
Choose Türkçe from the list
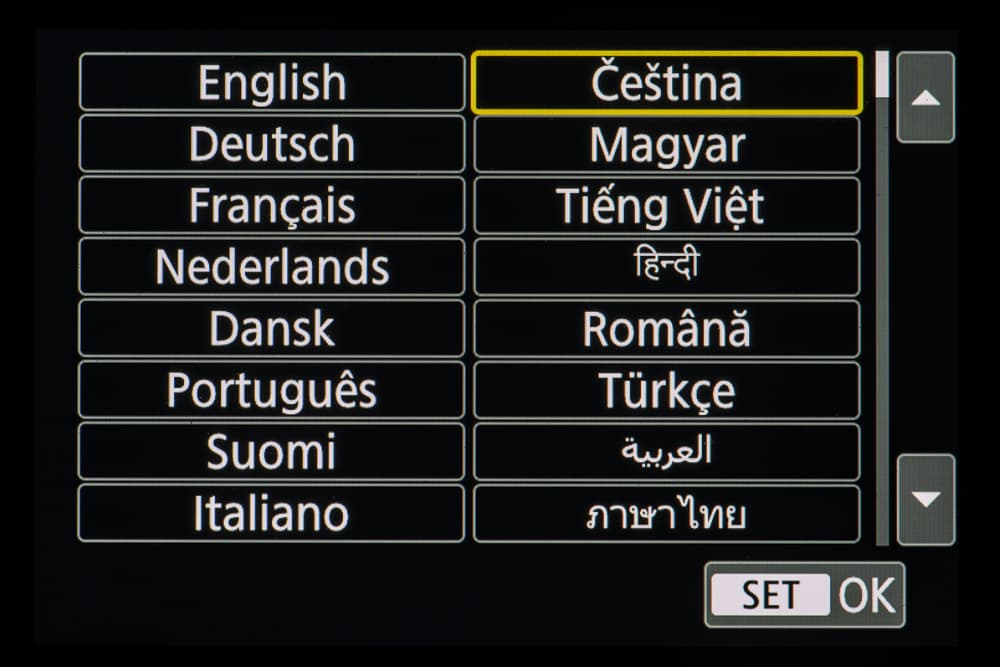(x=666, y=390)
